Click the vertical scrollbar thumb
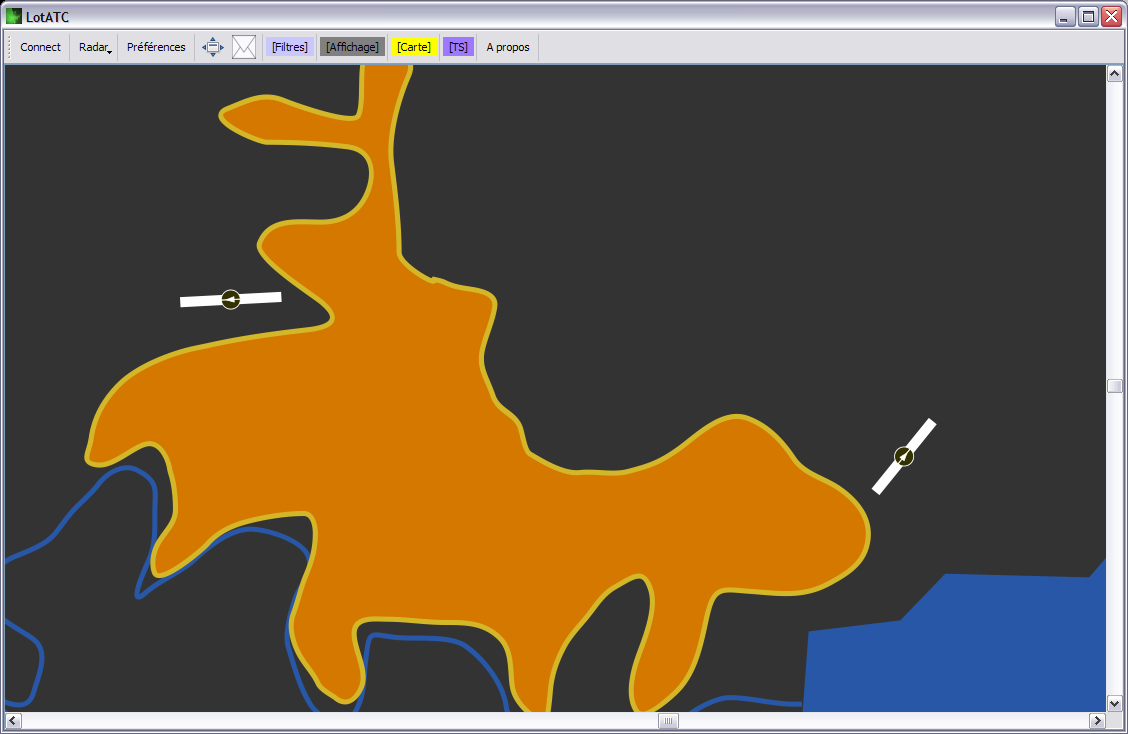The width and height of the screenshot is (1128, 734). click(x=1114, y=387)
